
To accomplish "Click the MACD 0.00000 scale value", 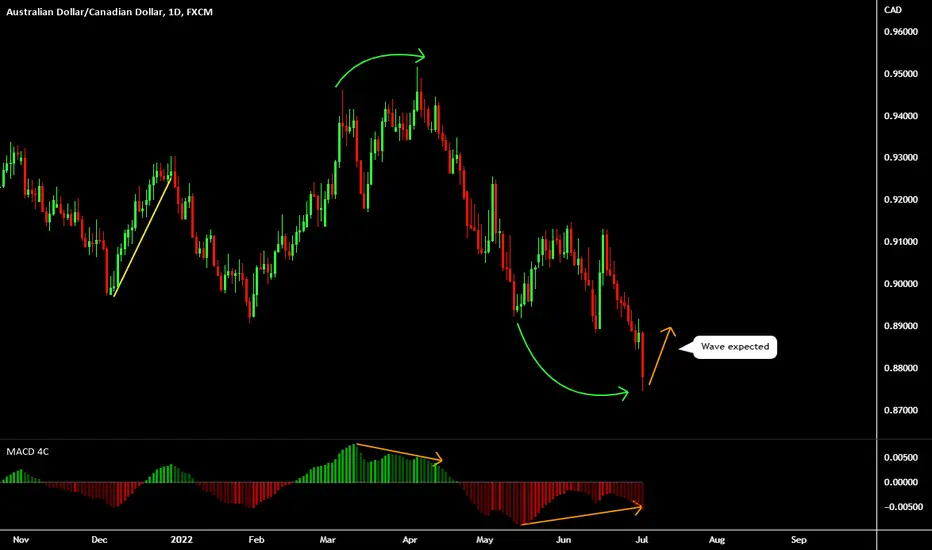I will coord(900,482).
